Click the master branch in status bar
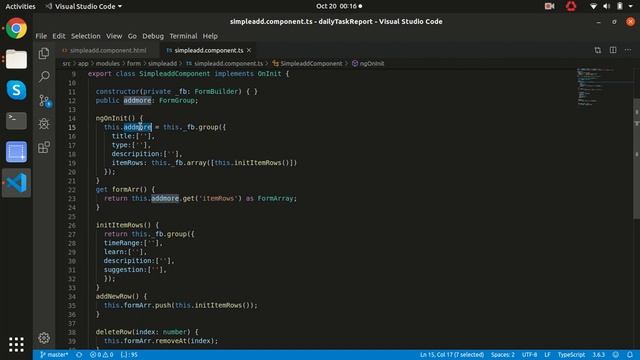Viewport: 640px width, 360px height. point(54,355)
